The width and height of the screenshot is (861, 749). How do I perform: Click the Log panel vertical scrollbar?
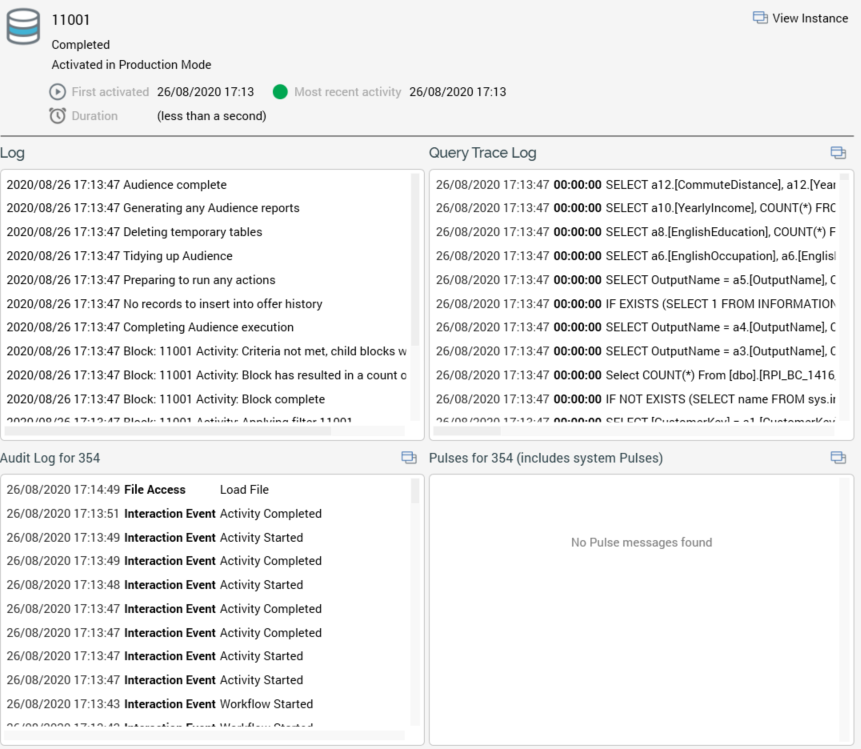click(415, 260)
